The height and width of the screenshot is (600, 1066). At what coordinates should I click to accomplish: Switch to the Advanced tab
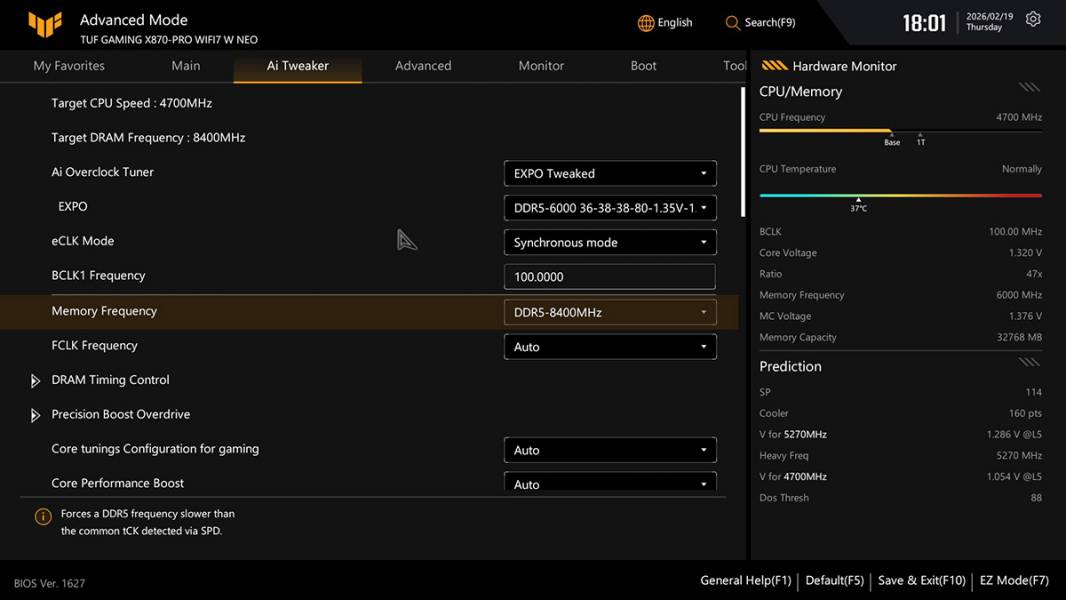pos(423,66)
